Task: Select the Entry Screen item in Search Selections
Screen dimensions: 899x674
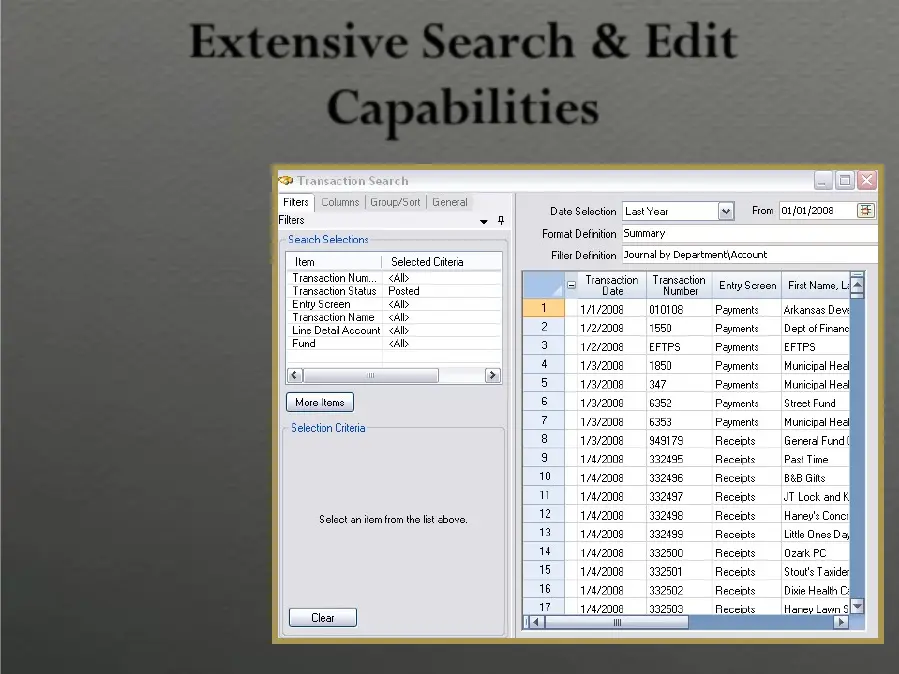Action: tap(334, 304)
